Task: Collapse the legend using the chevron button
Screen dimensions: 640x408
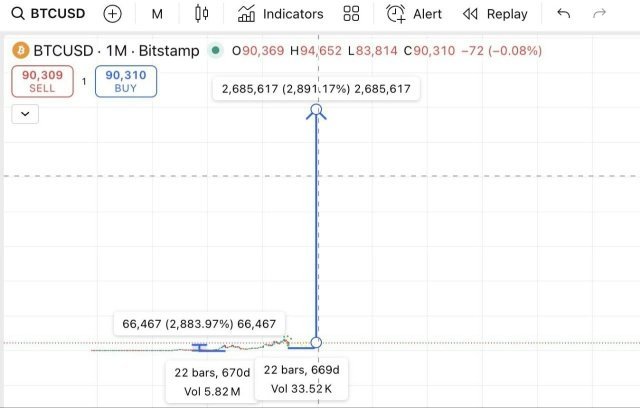Action: coord(25,113)
